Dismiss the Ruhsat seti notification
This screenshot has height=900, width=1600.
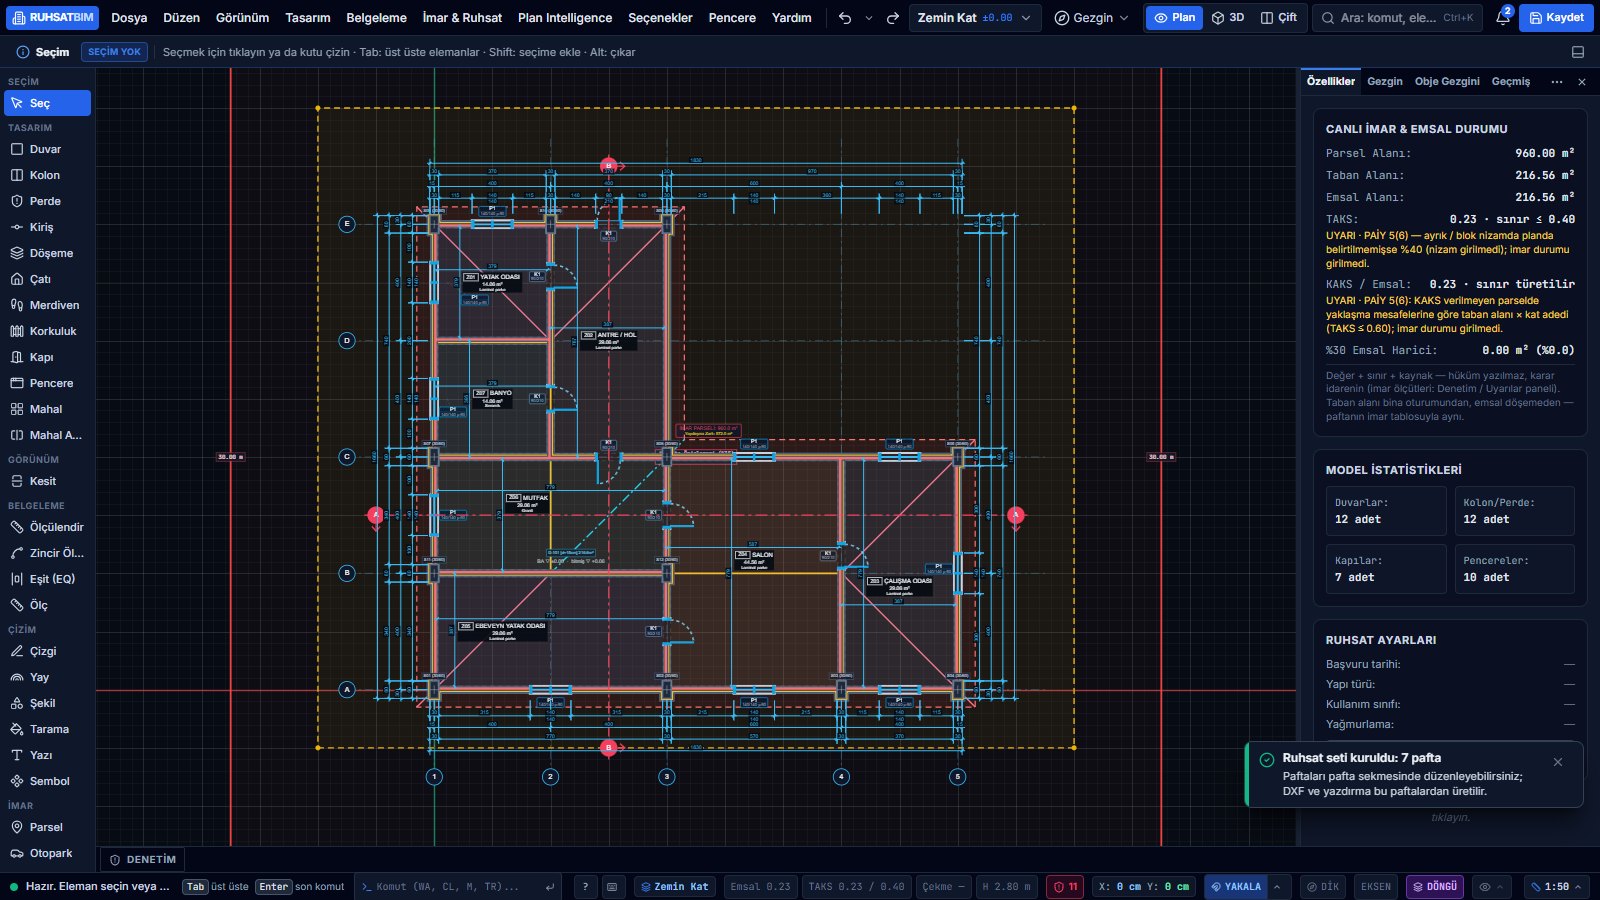[x=1558, y=762]
